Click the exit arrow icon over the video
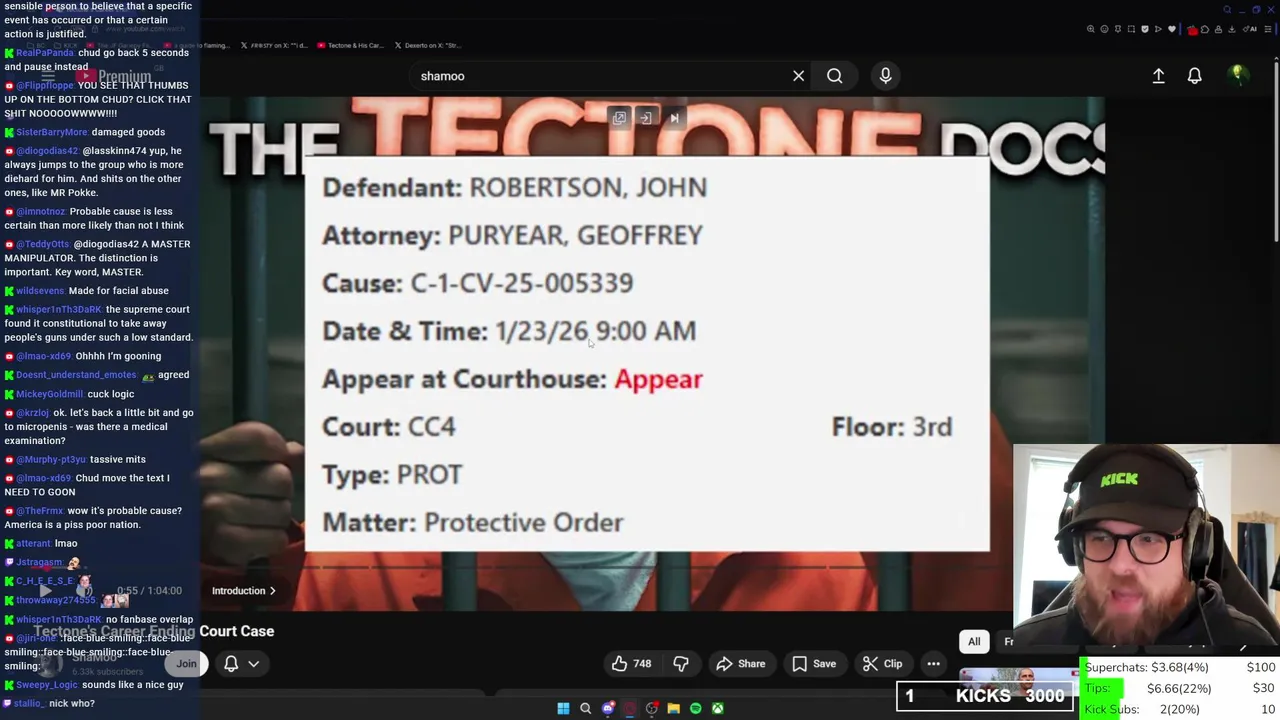This screenshot has width=1280, height=720. [646, 118]
